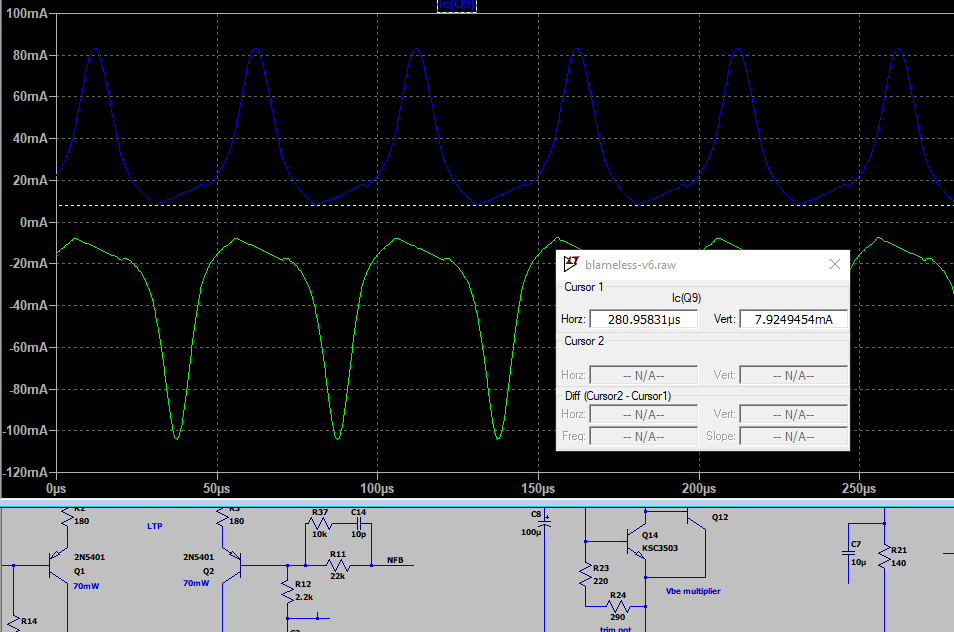Image resolution: width=954 pixels, height=632 pixels.
Task: Select capacitor C14 10p symbol
Action: [358, 523]
